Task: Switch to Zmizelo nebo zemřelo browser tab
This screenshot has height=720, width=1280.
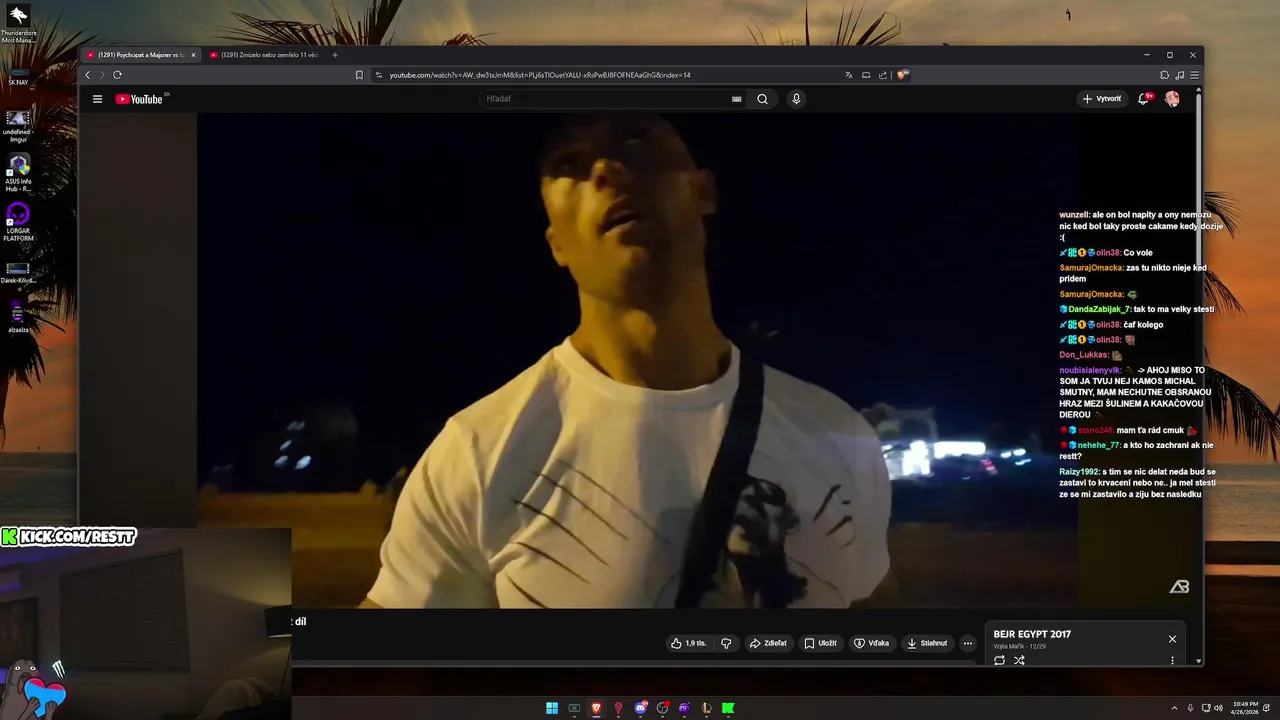Action: click(x=264, y=55)
